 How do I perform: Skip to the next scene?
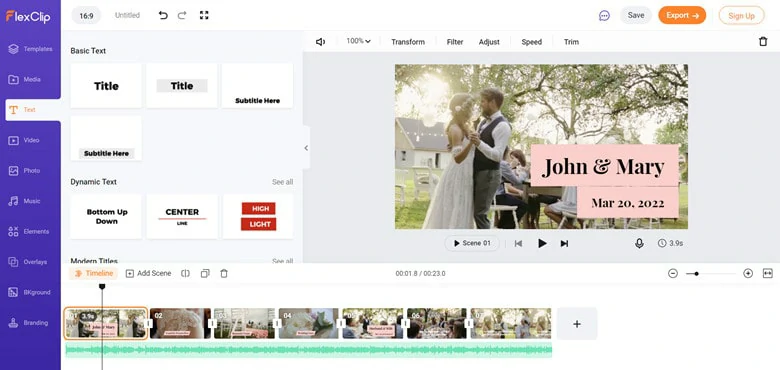pyautogui.click(x=564, y=243)
